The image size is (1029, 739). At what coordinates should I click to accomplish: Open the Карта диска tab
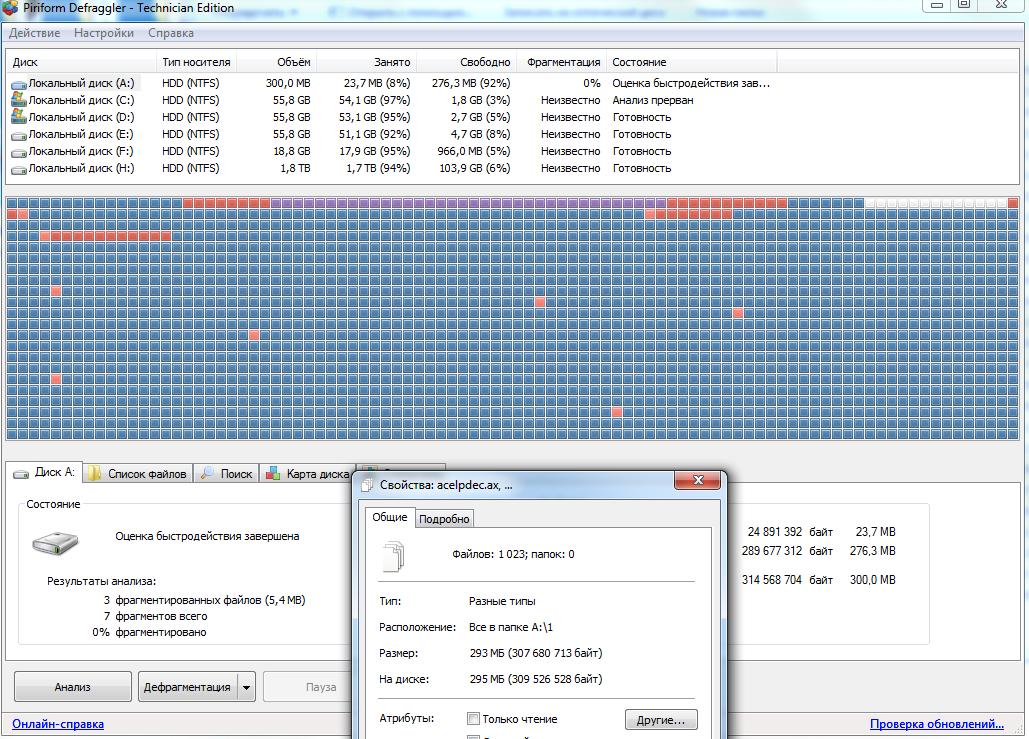(x=307, y=473)
